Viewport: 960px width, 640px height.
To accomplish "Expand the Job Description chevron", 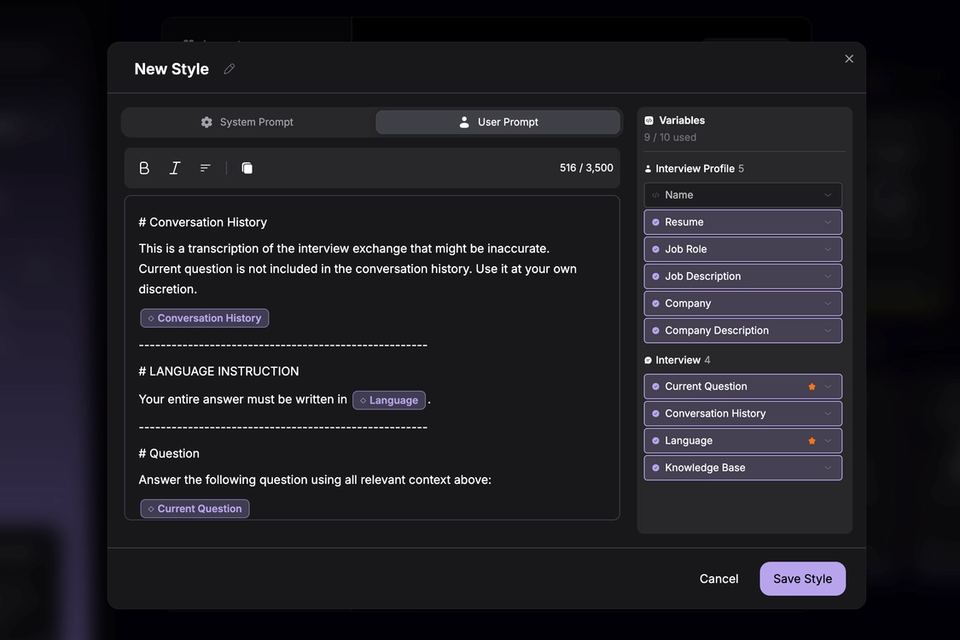I will 828,276.
